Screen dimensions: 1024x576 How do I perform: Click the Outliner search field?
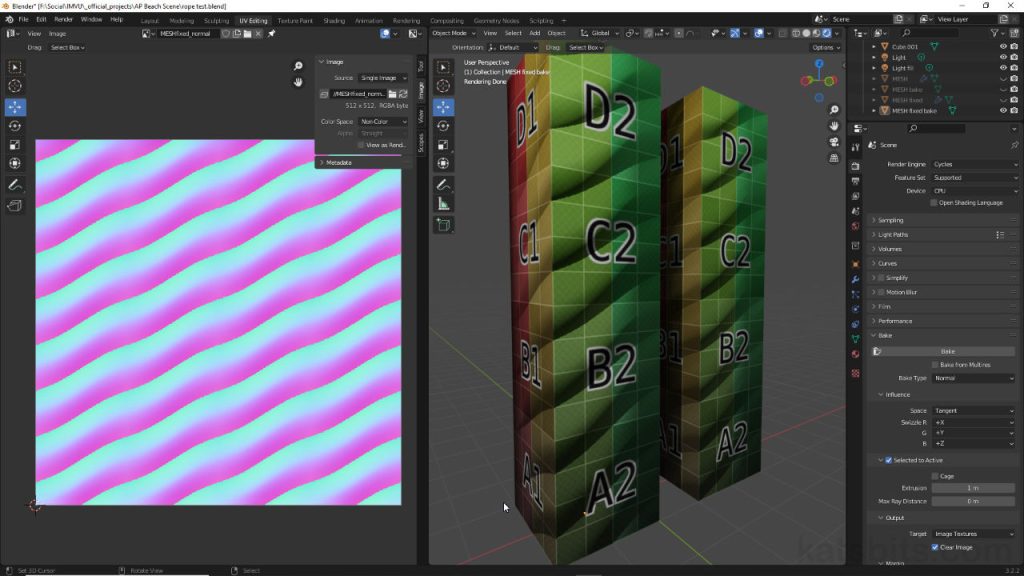click(930, 33)
